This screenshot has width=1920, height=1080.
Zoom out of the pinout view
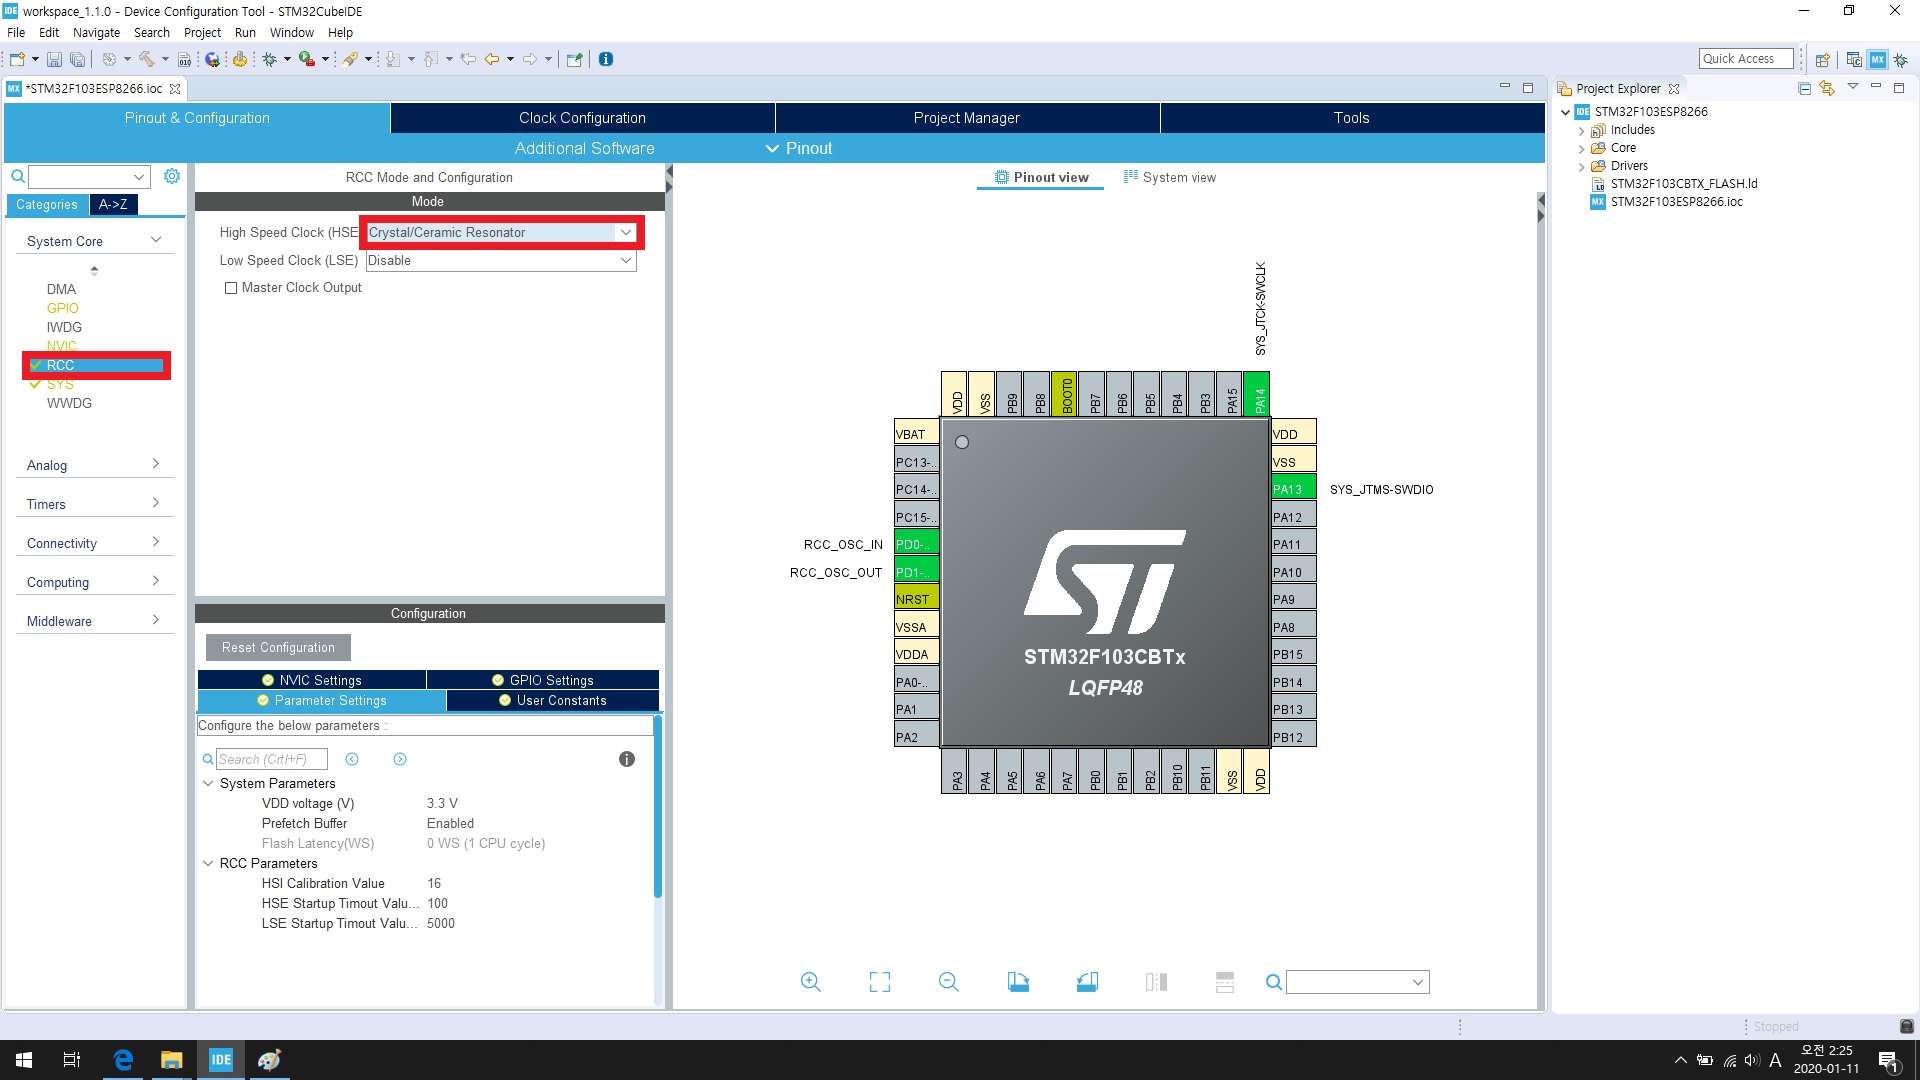(x=948, y=982)
